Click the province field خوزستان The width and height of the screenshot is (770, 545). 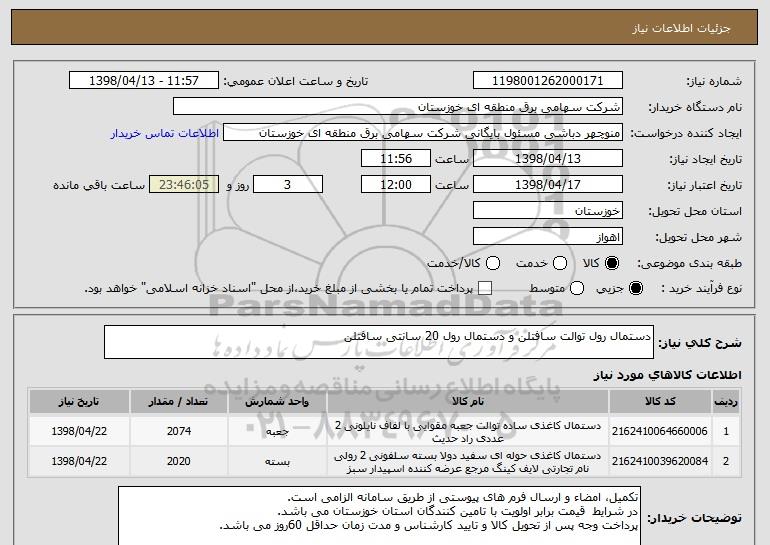pyautogui.click(x=548, y=211)
